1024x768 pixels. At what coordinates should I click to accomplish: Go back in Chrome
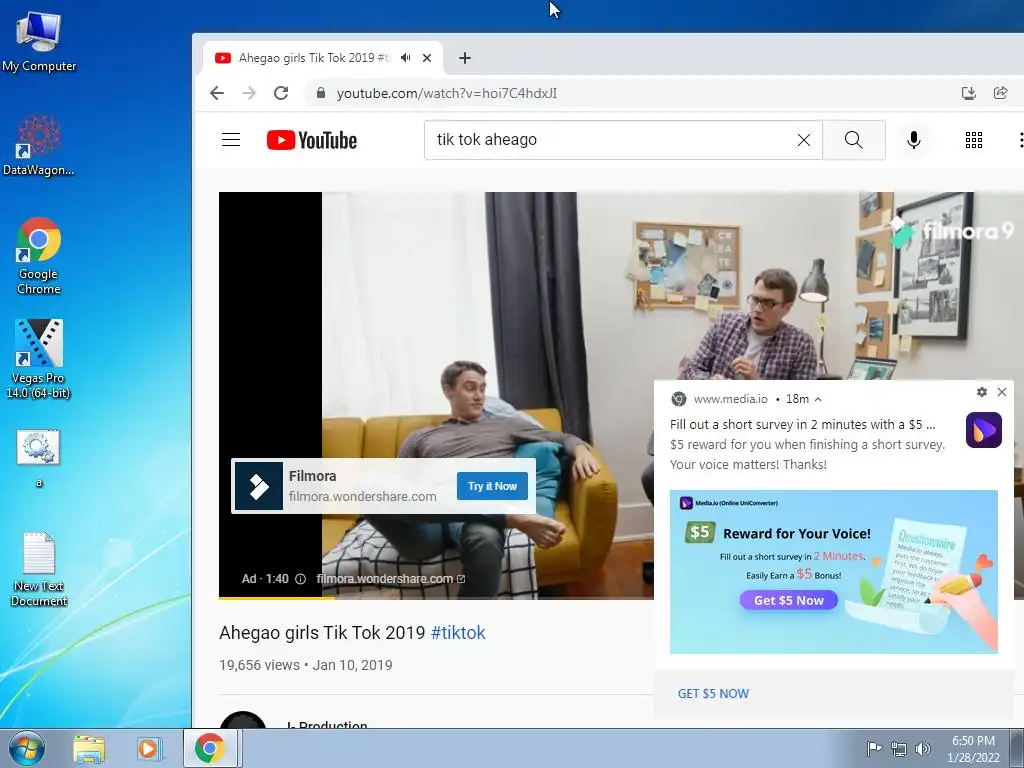coord(217,93)
